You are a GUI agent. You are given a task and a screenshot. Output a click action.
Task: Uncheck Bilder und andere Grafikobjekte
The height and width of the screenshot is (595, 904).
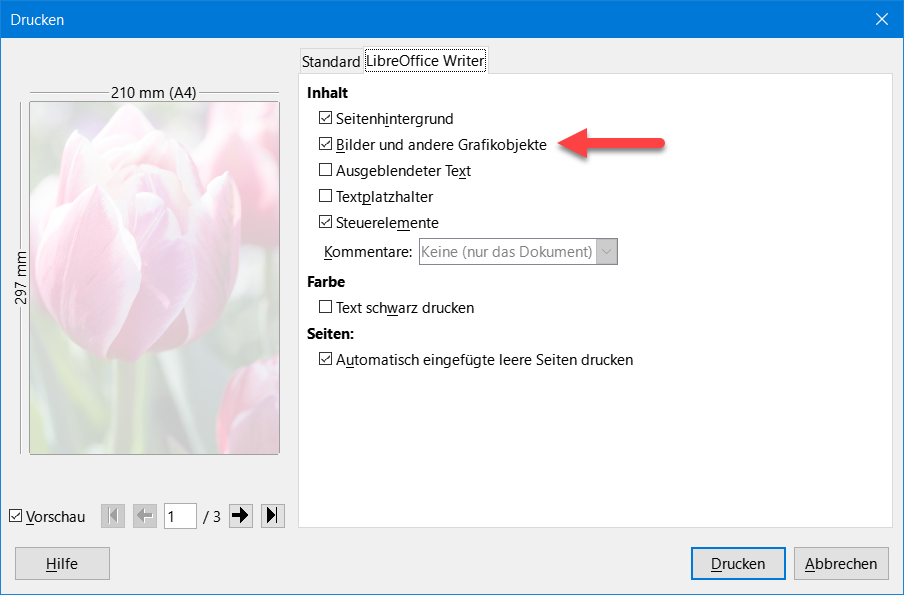pos(325,145)
